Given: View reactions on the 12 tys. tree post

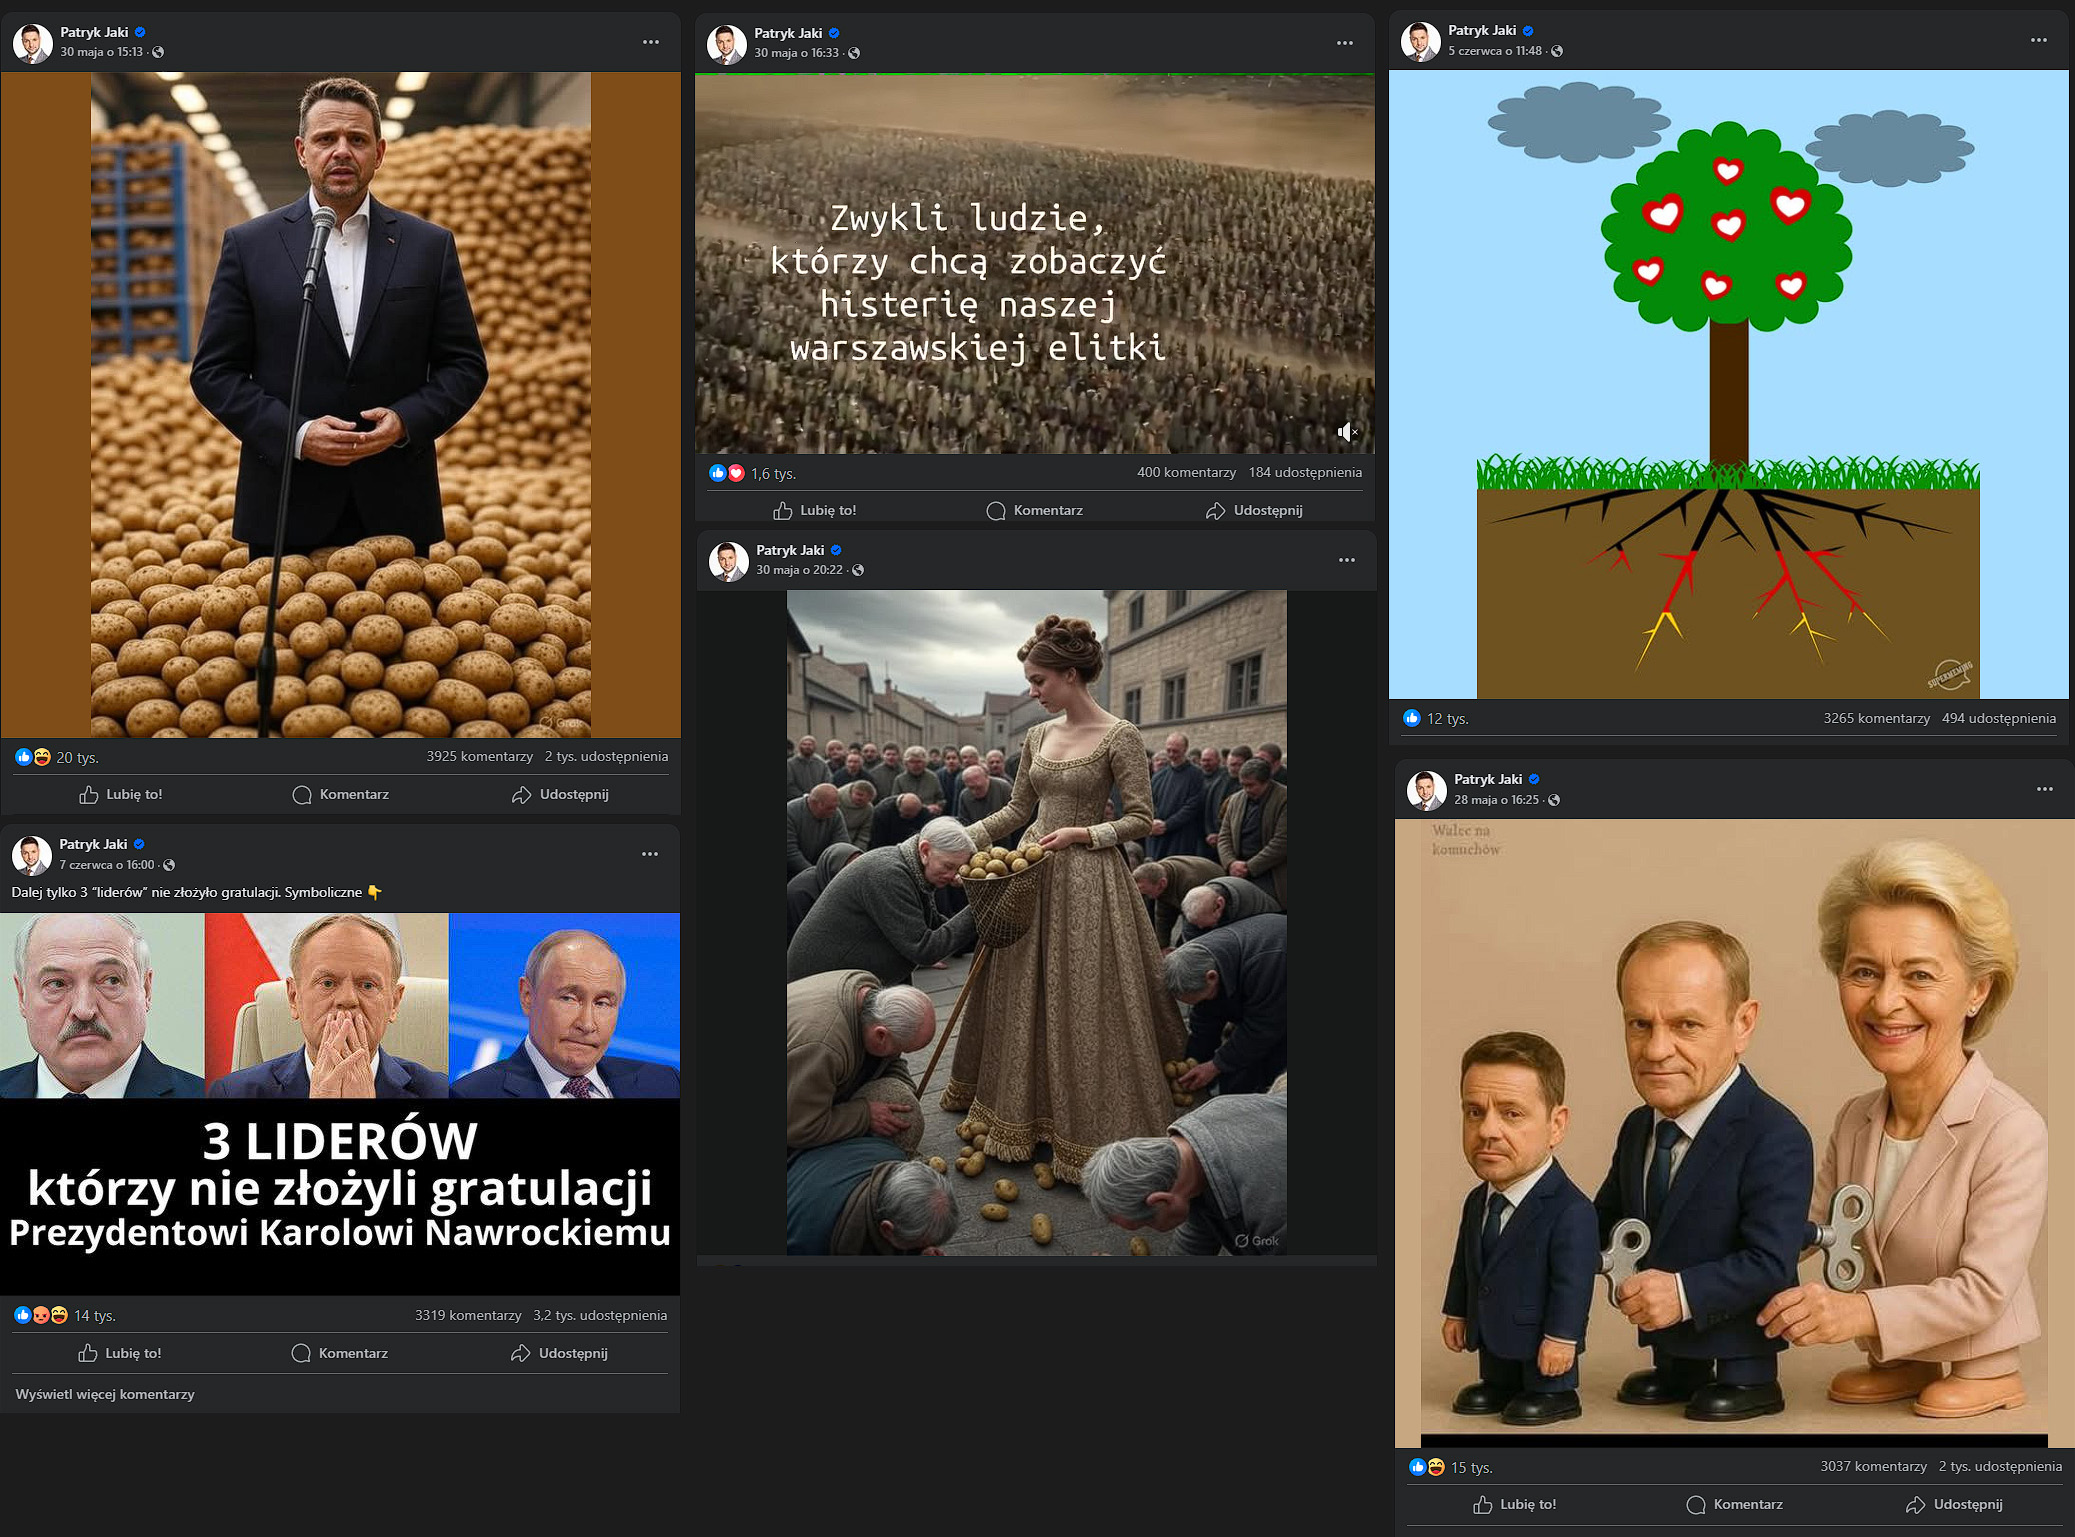Looking at the screenshot, I should tap(1435, 718).
